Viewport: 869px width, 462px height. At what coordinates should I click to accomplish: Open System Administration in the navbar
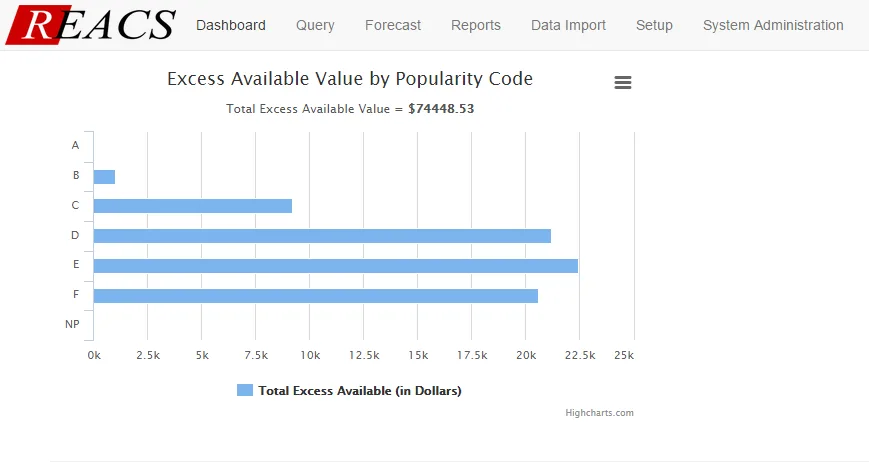(773, 25)
